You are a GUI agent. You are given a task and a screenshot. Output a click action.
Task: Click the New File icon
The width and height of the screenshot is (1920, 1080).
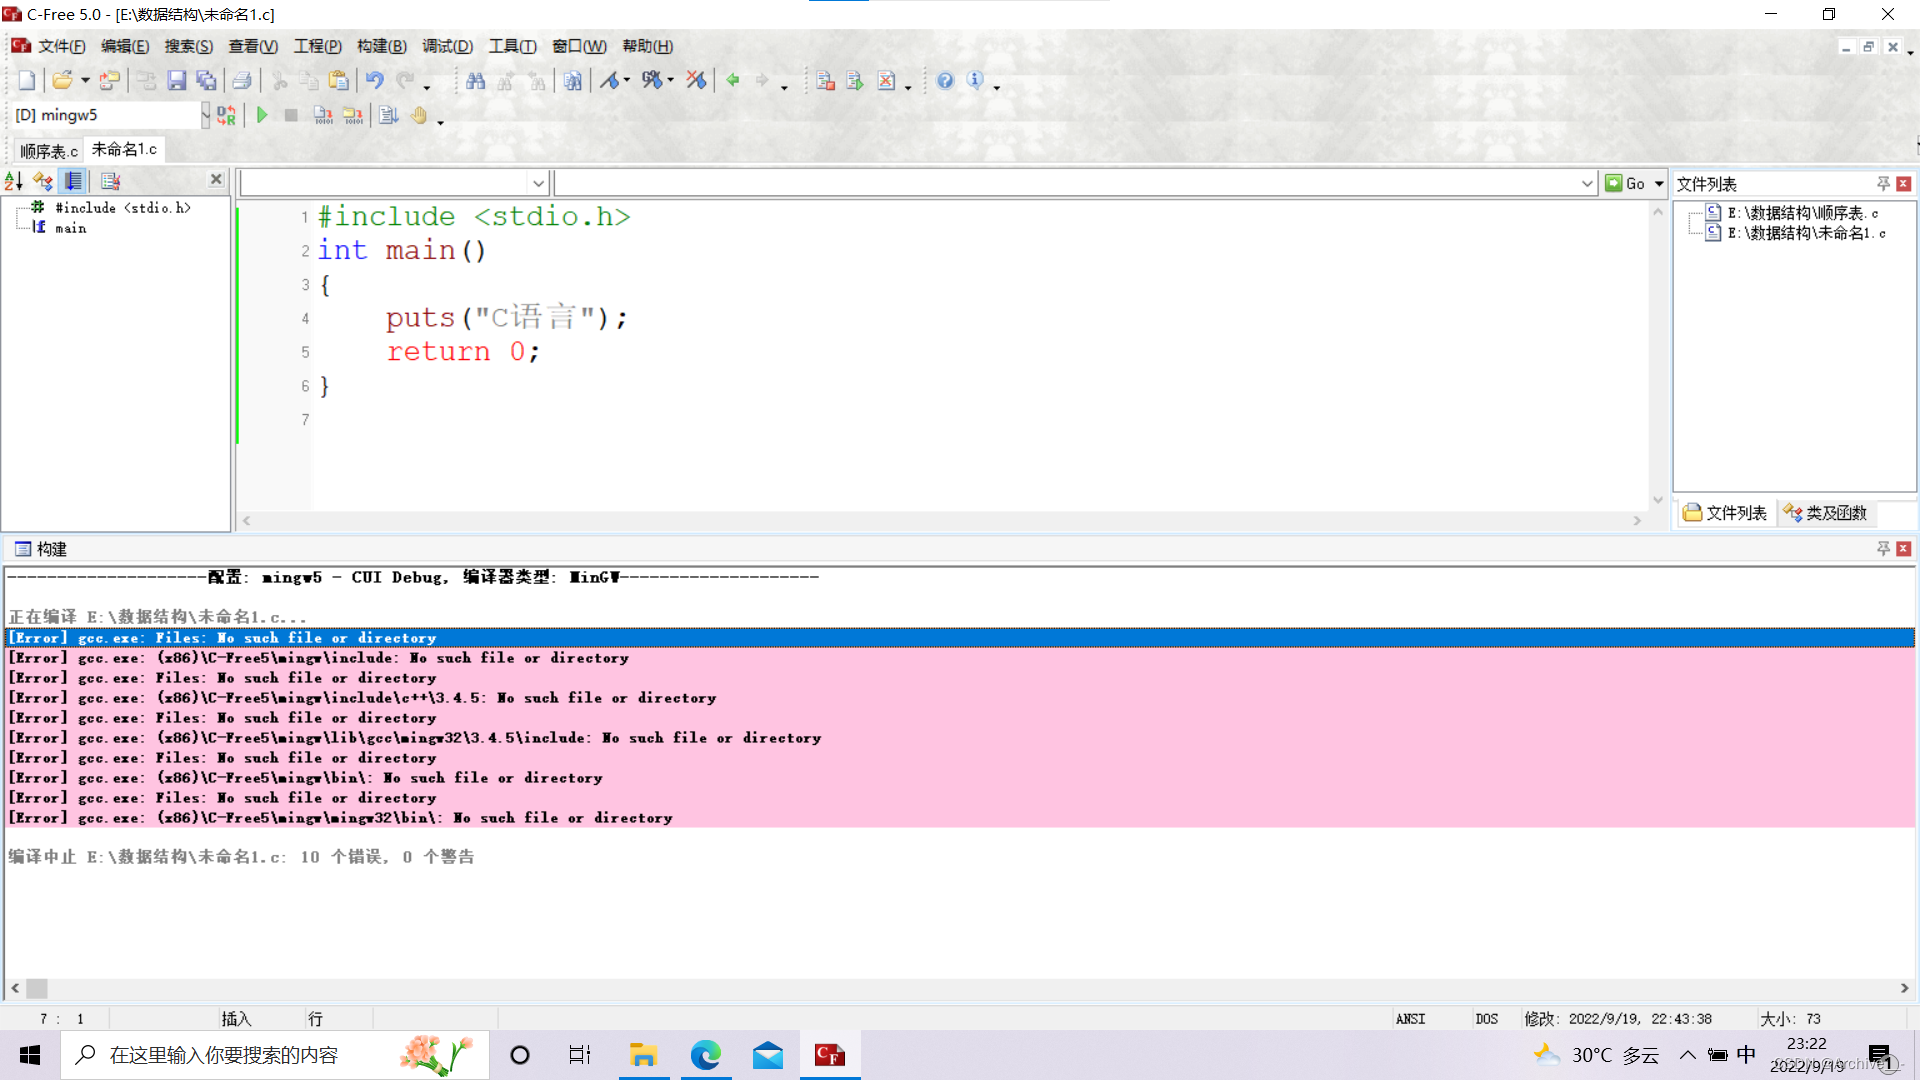click(x=27, y=81)
